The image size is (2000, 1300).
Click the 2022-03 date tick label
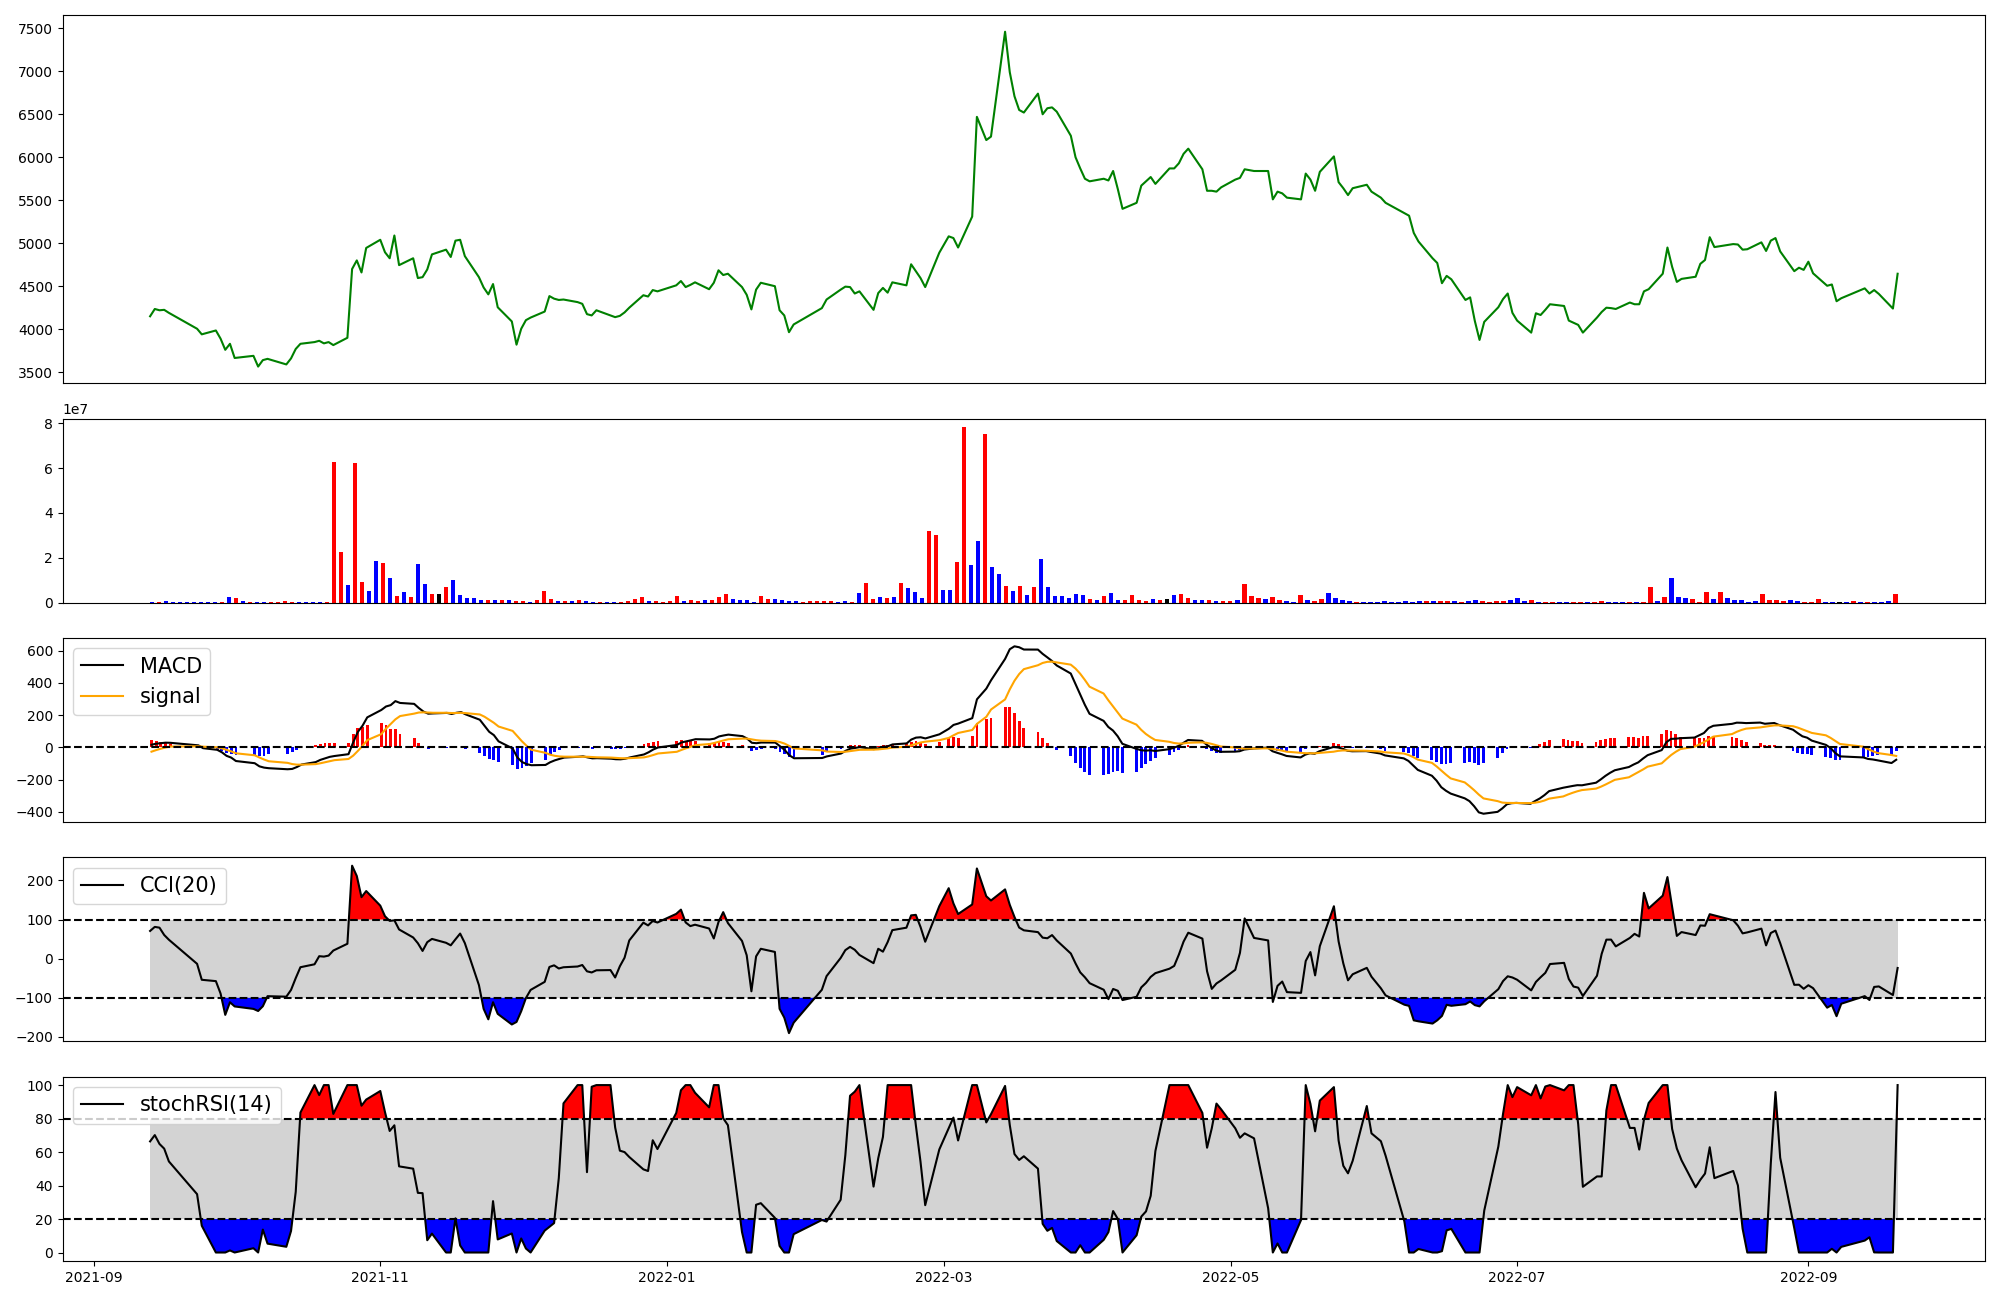click(943, 1277)
